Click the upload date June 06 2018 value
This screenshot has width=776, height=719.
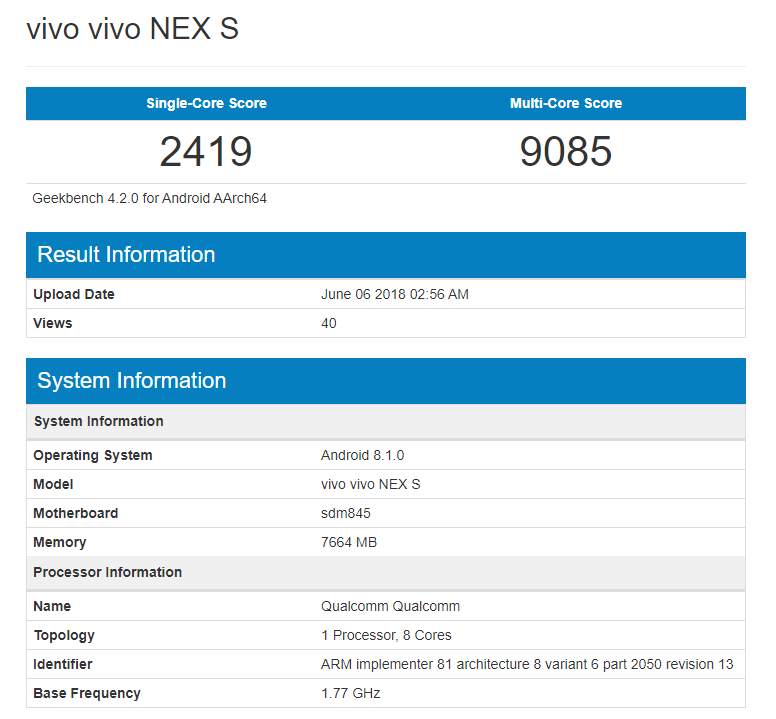[394, 294]
